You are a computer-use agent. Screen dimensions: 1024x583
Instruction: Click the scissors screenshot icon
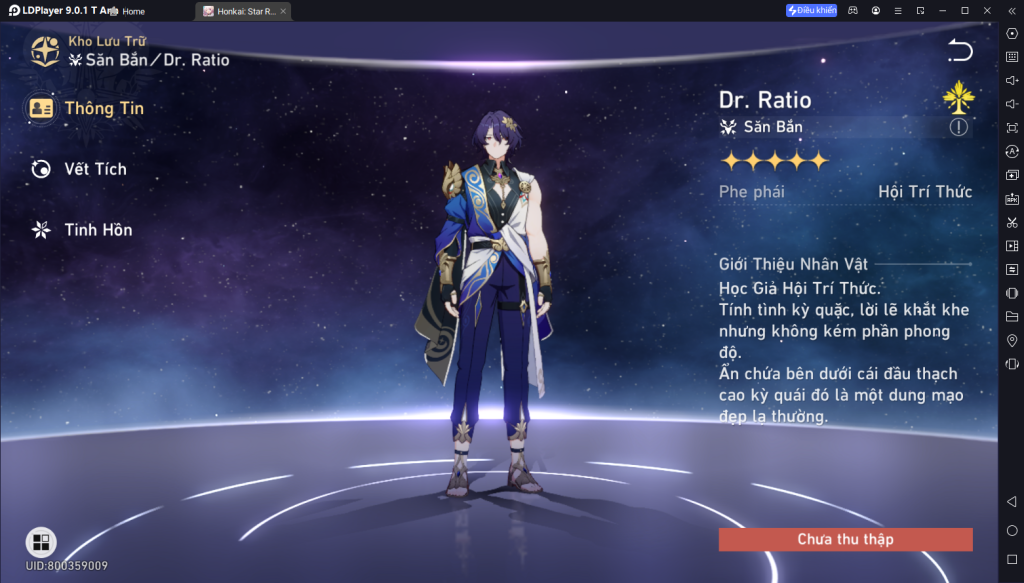[x=1012, y=223]
